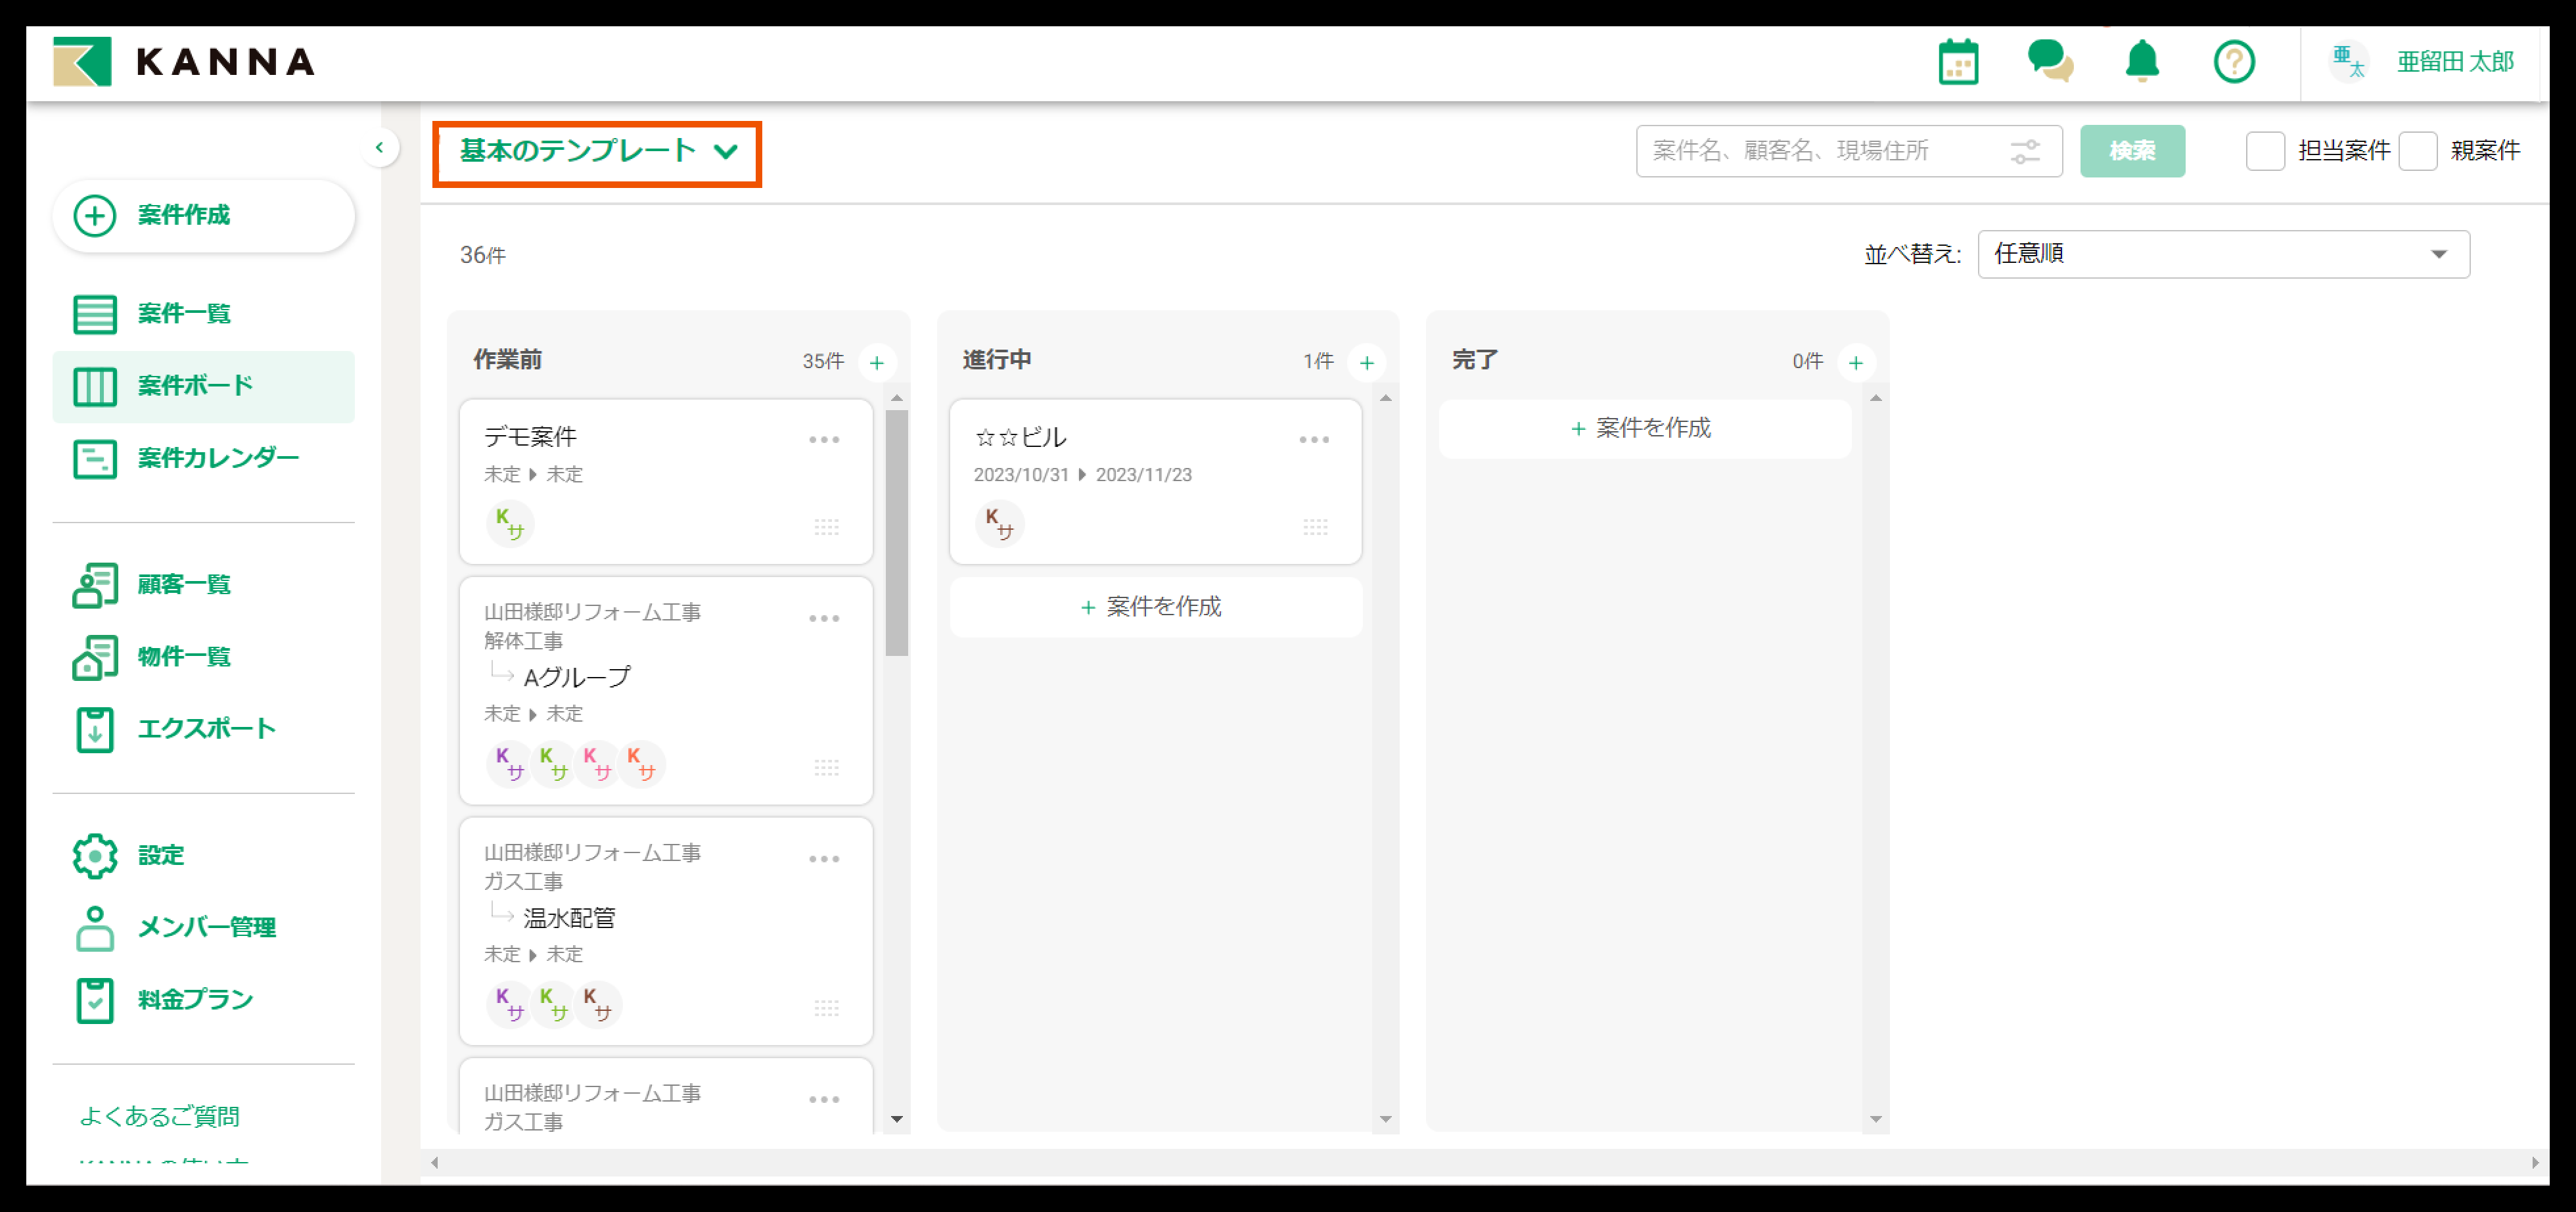
Task: Open three-dot menu on デモ案件 card
Action: (824, 440)
